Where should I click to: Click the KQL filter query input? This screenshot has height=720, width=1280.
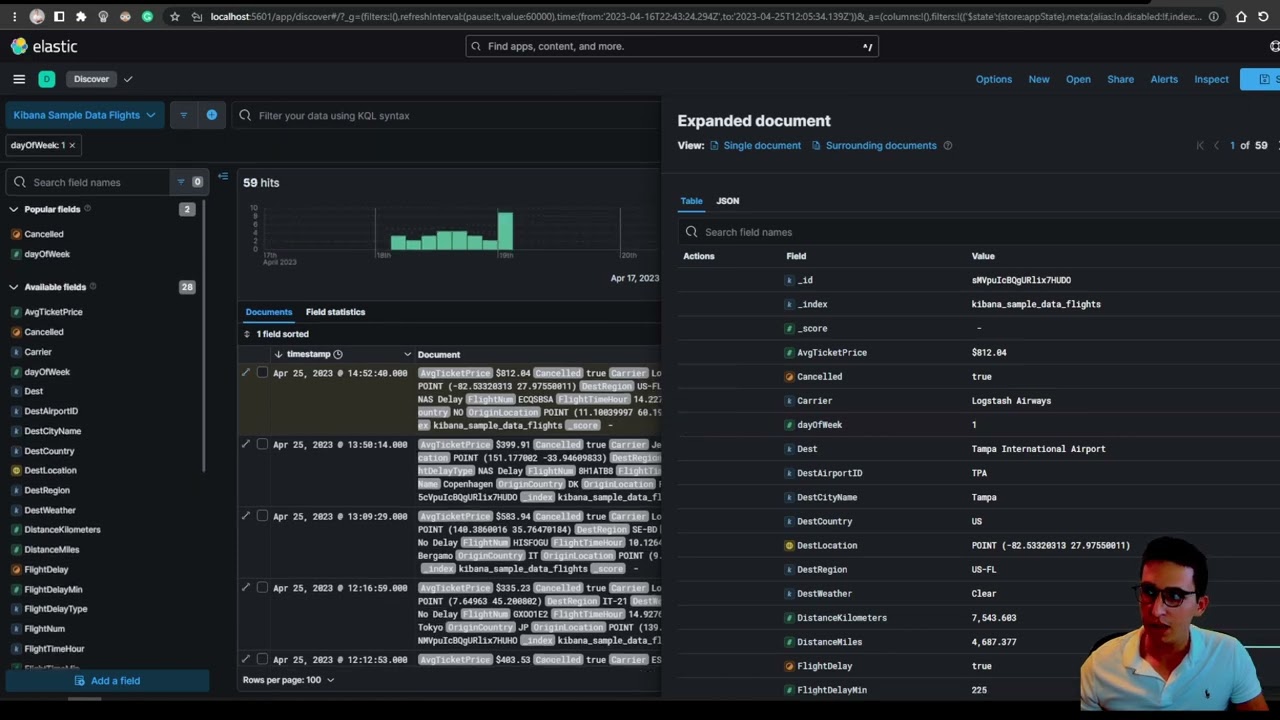pyautogui.click(x=445, y=115)
